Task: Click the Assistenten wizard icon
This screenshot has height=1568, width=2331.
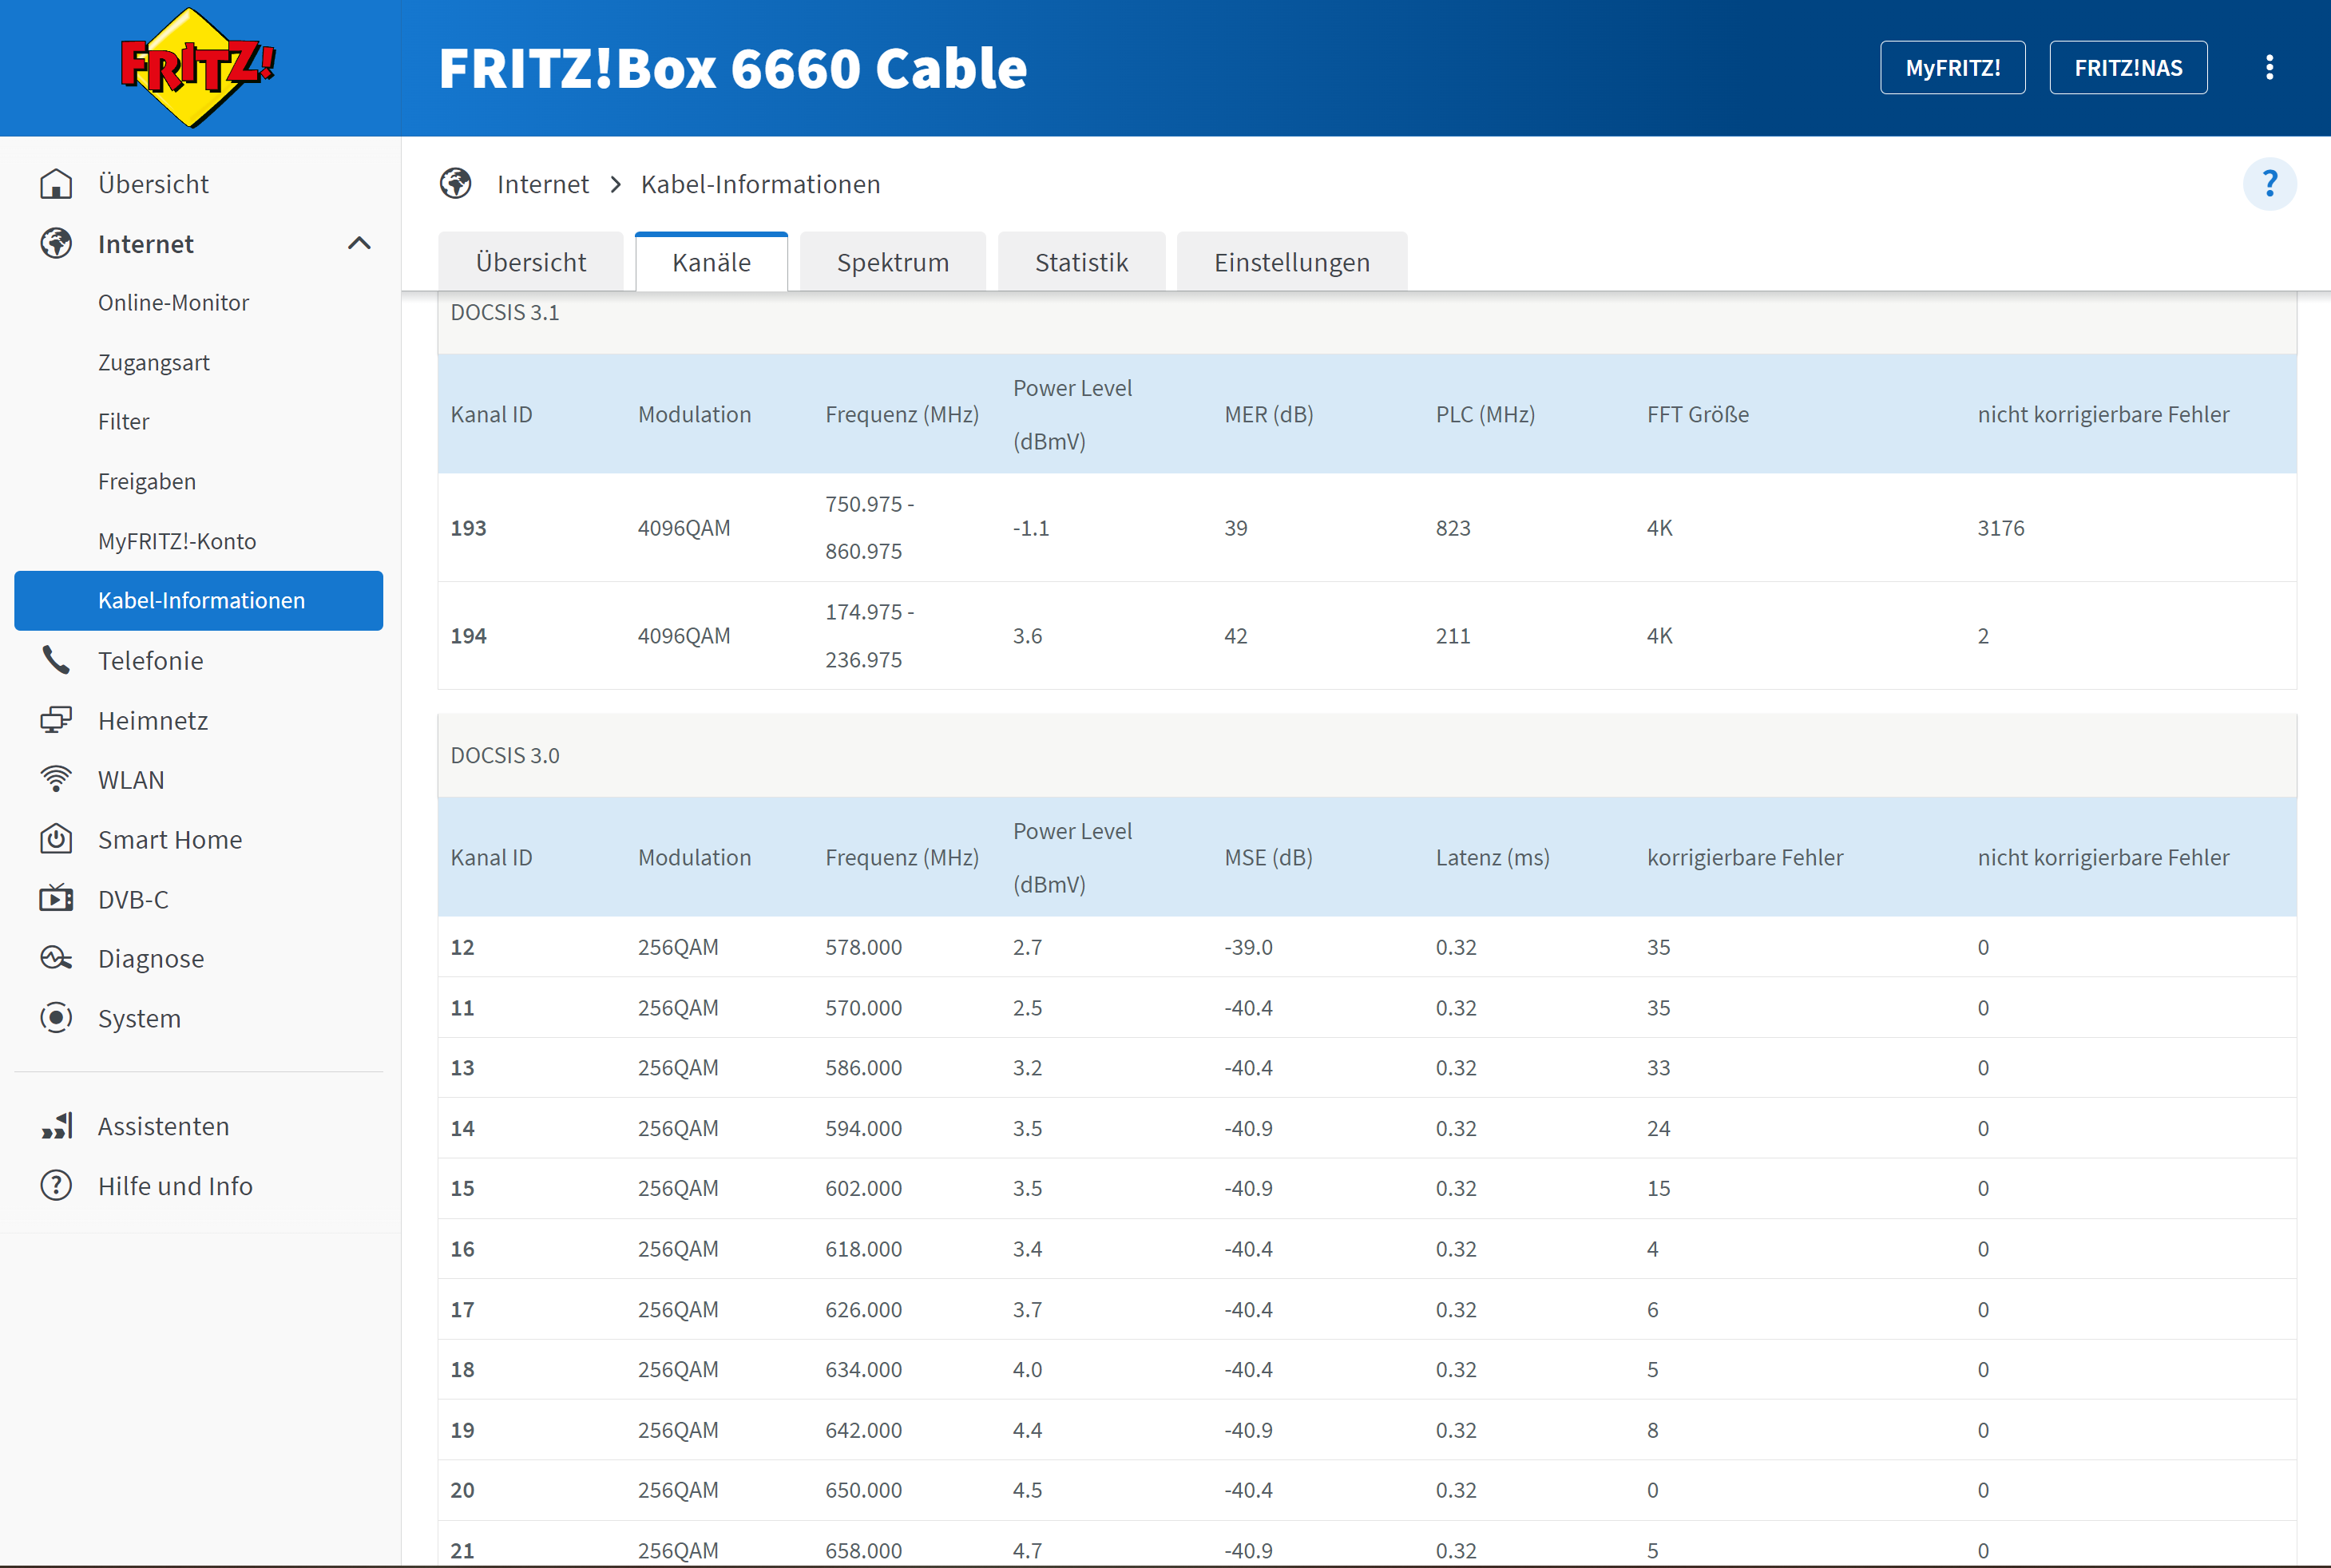Action: pyautogui.click(x=56, y=1126)
